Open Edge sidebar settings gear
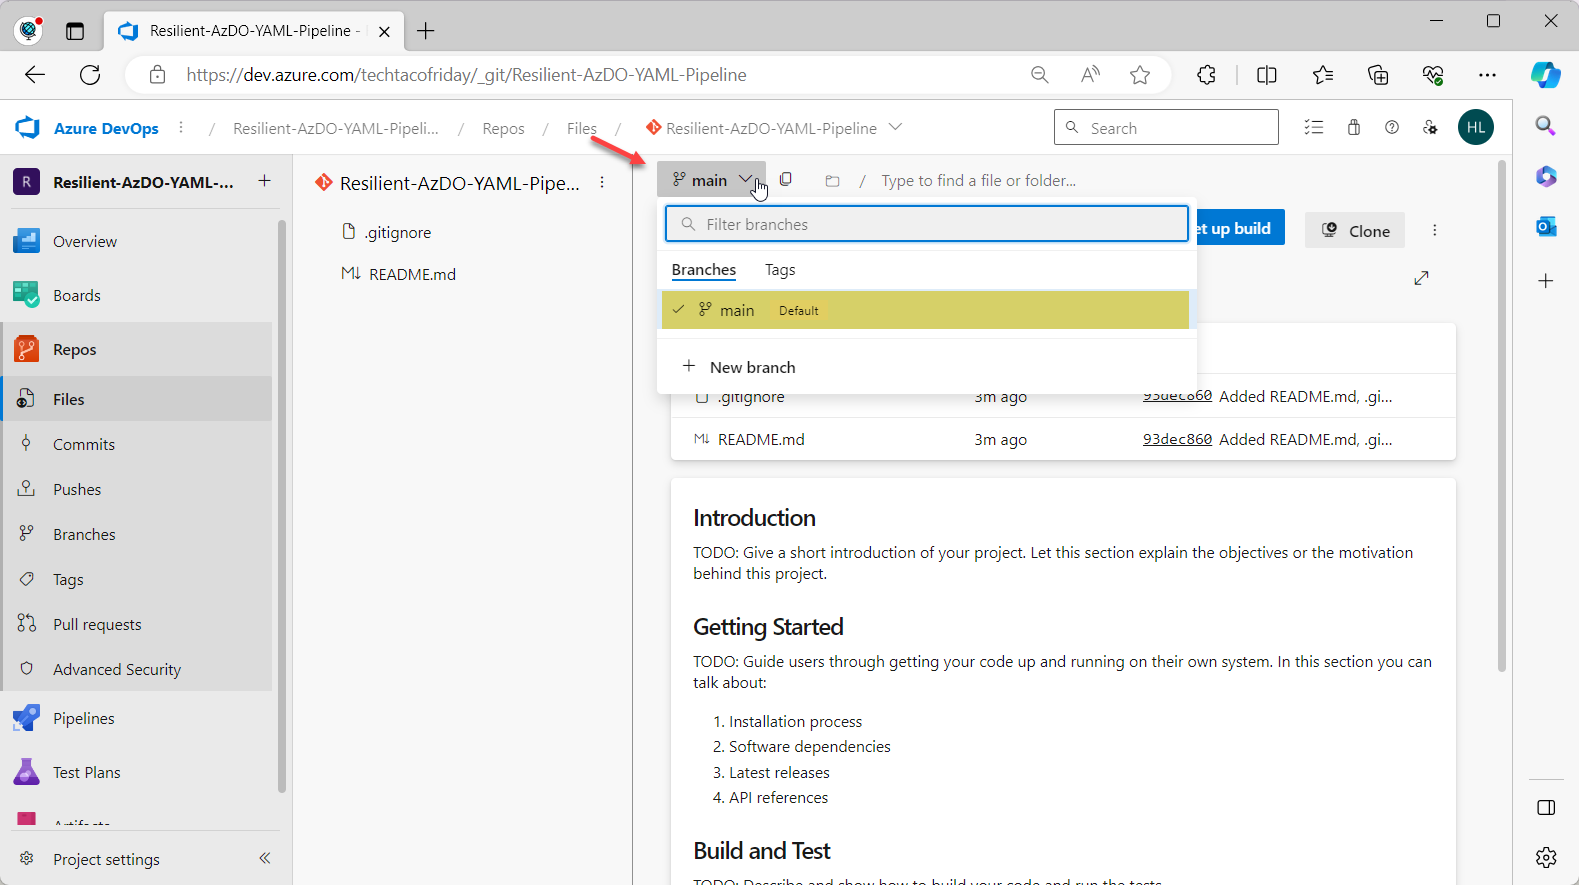The image size is (1579, 885). click(1546, 857)
